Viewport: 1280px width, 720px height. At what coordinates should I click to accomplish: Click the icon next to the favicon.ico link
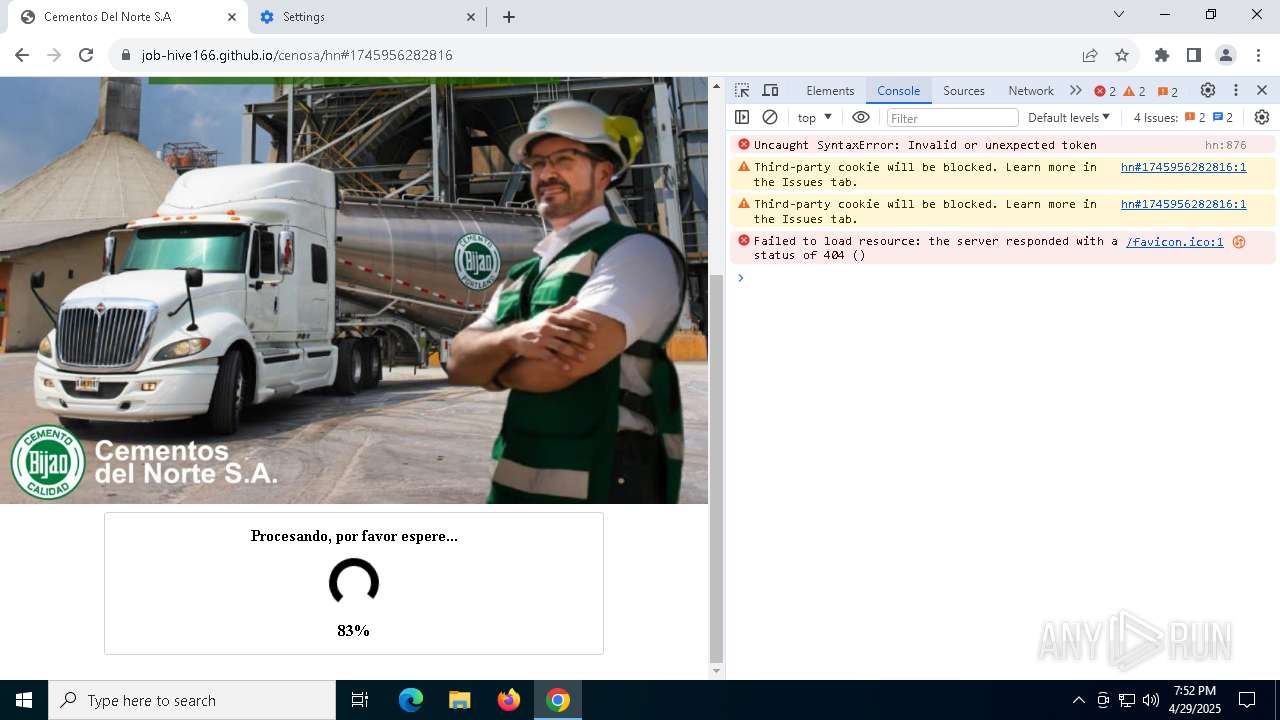(x=1239, y=241)
